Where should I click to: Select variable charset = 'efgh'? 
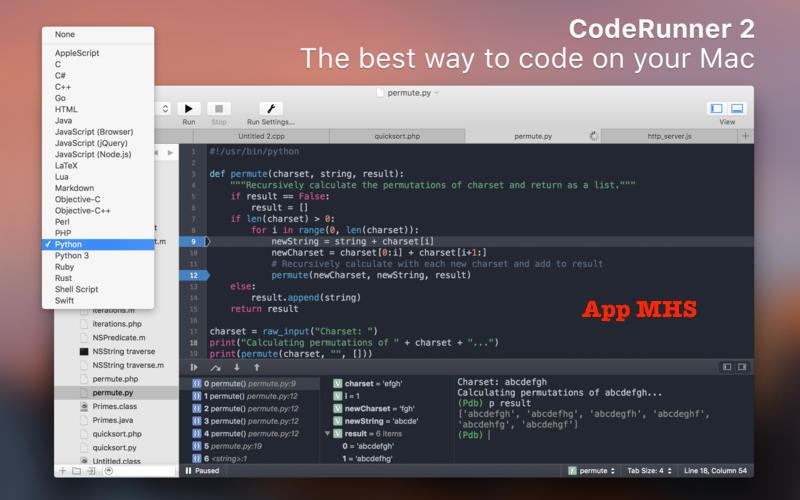pos(373,384)
